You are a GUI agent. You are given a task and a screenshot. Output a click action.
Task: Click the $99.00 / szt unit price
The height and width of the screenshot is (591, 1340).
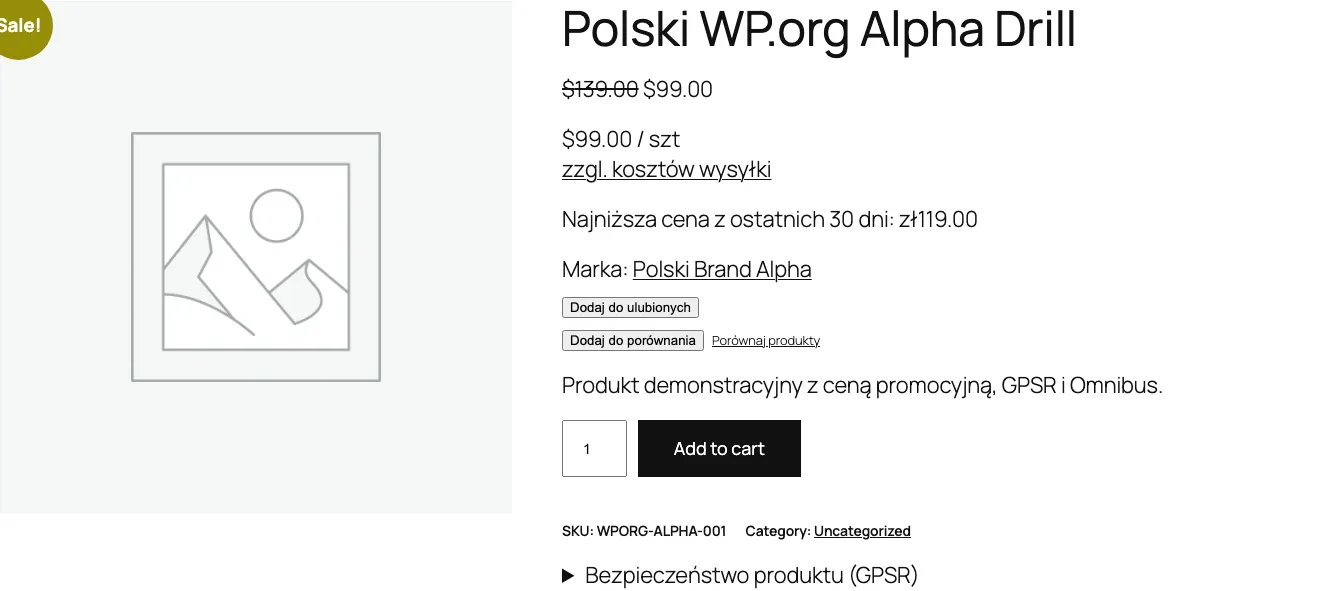(x=620, y=139)
